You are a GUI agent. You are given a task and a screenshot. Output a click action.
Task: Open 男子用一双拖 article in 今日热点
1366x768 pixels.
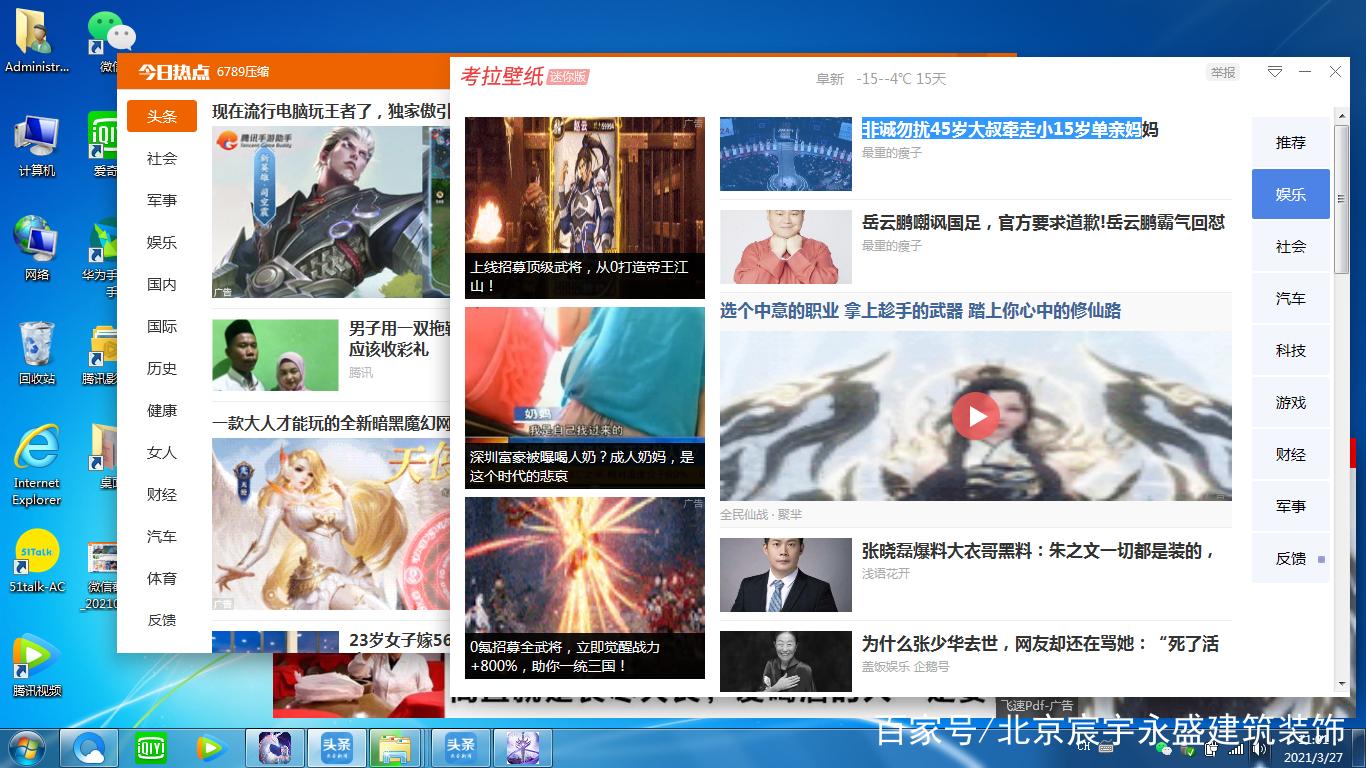click(399, 338)
